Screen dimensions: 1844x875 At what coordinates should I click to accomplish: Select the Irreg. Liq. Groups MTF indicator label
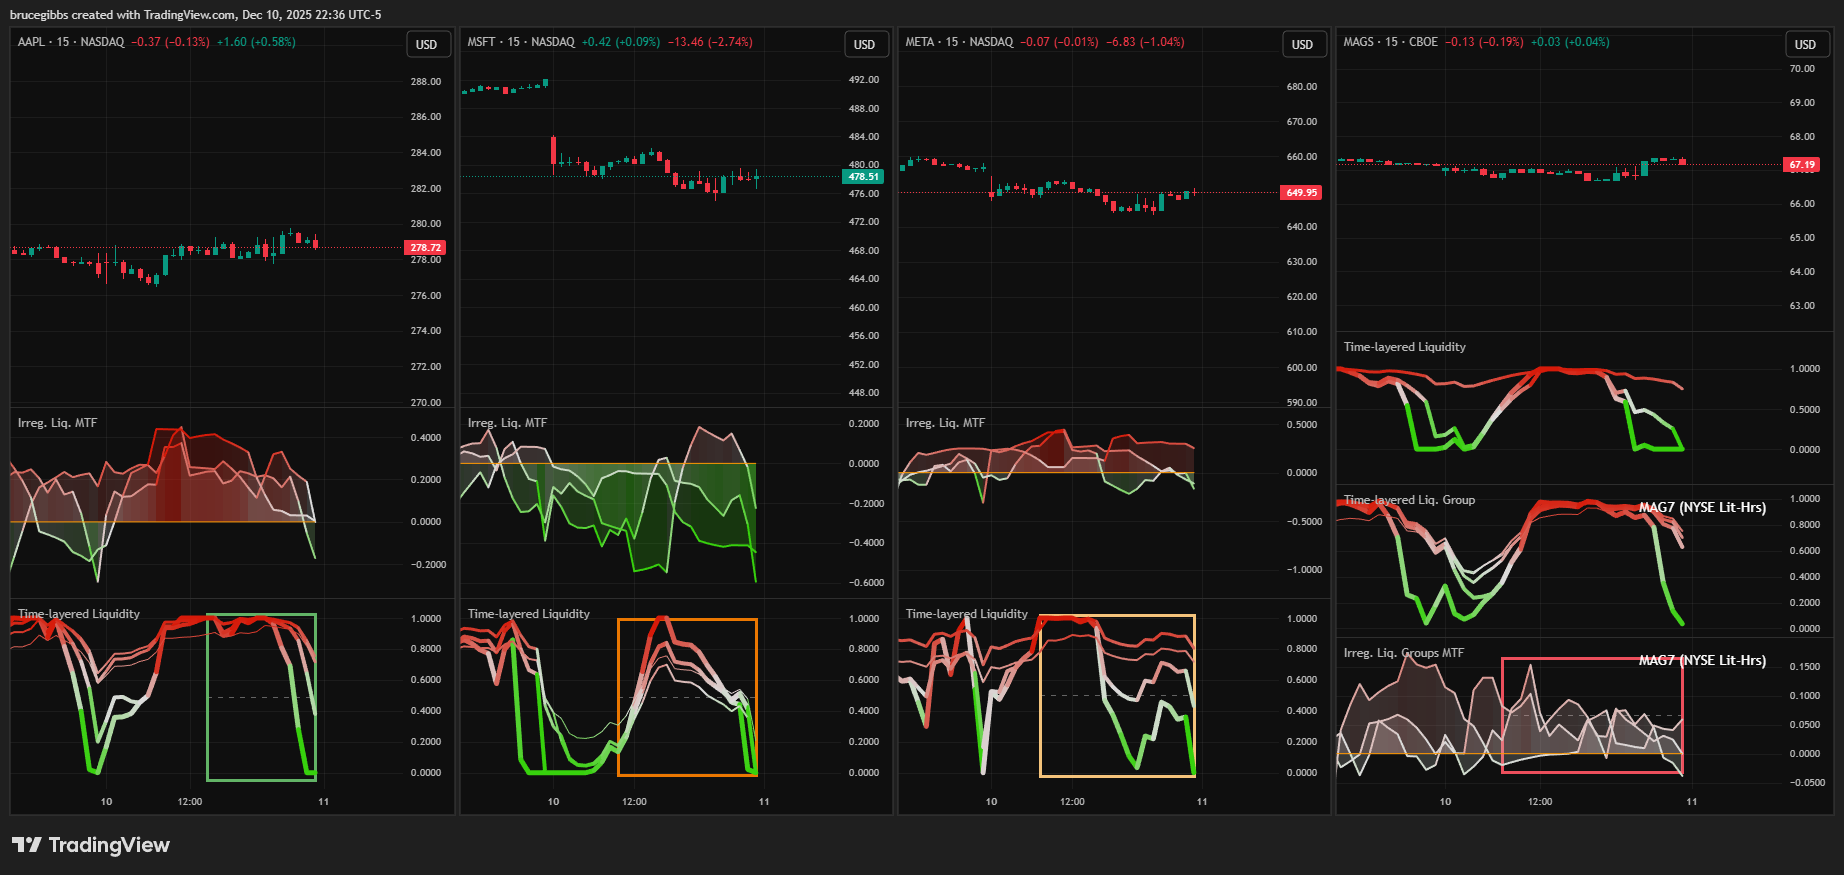[1403, 653]
